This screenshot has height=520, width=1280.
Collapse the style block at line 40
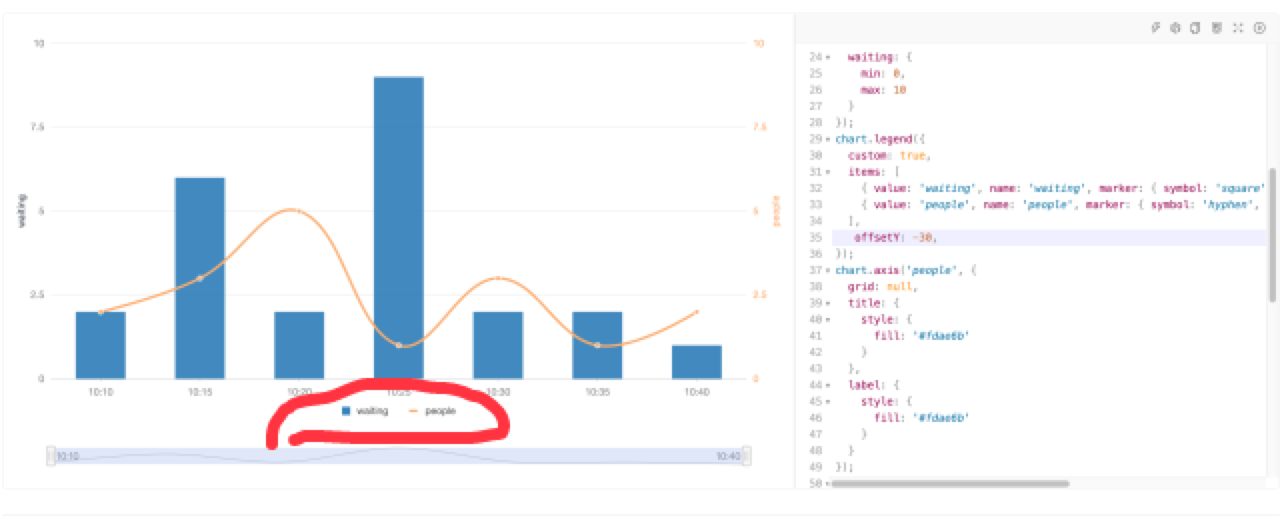(828, 319)
